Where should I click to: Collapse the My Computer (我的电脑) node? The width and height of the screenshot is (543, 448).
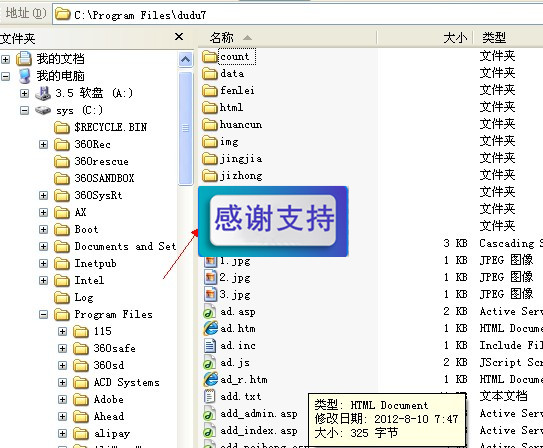click(x=5, y=76)
